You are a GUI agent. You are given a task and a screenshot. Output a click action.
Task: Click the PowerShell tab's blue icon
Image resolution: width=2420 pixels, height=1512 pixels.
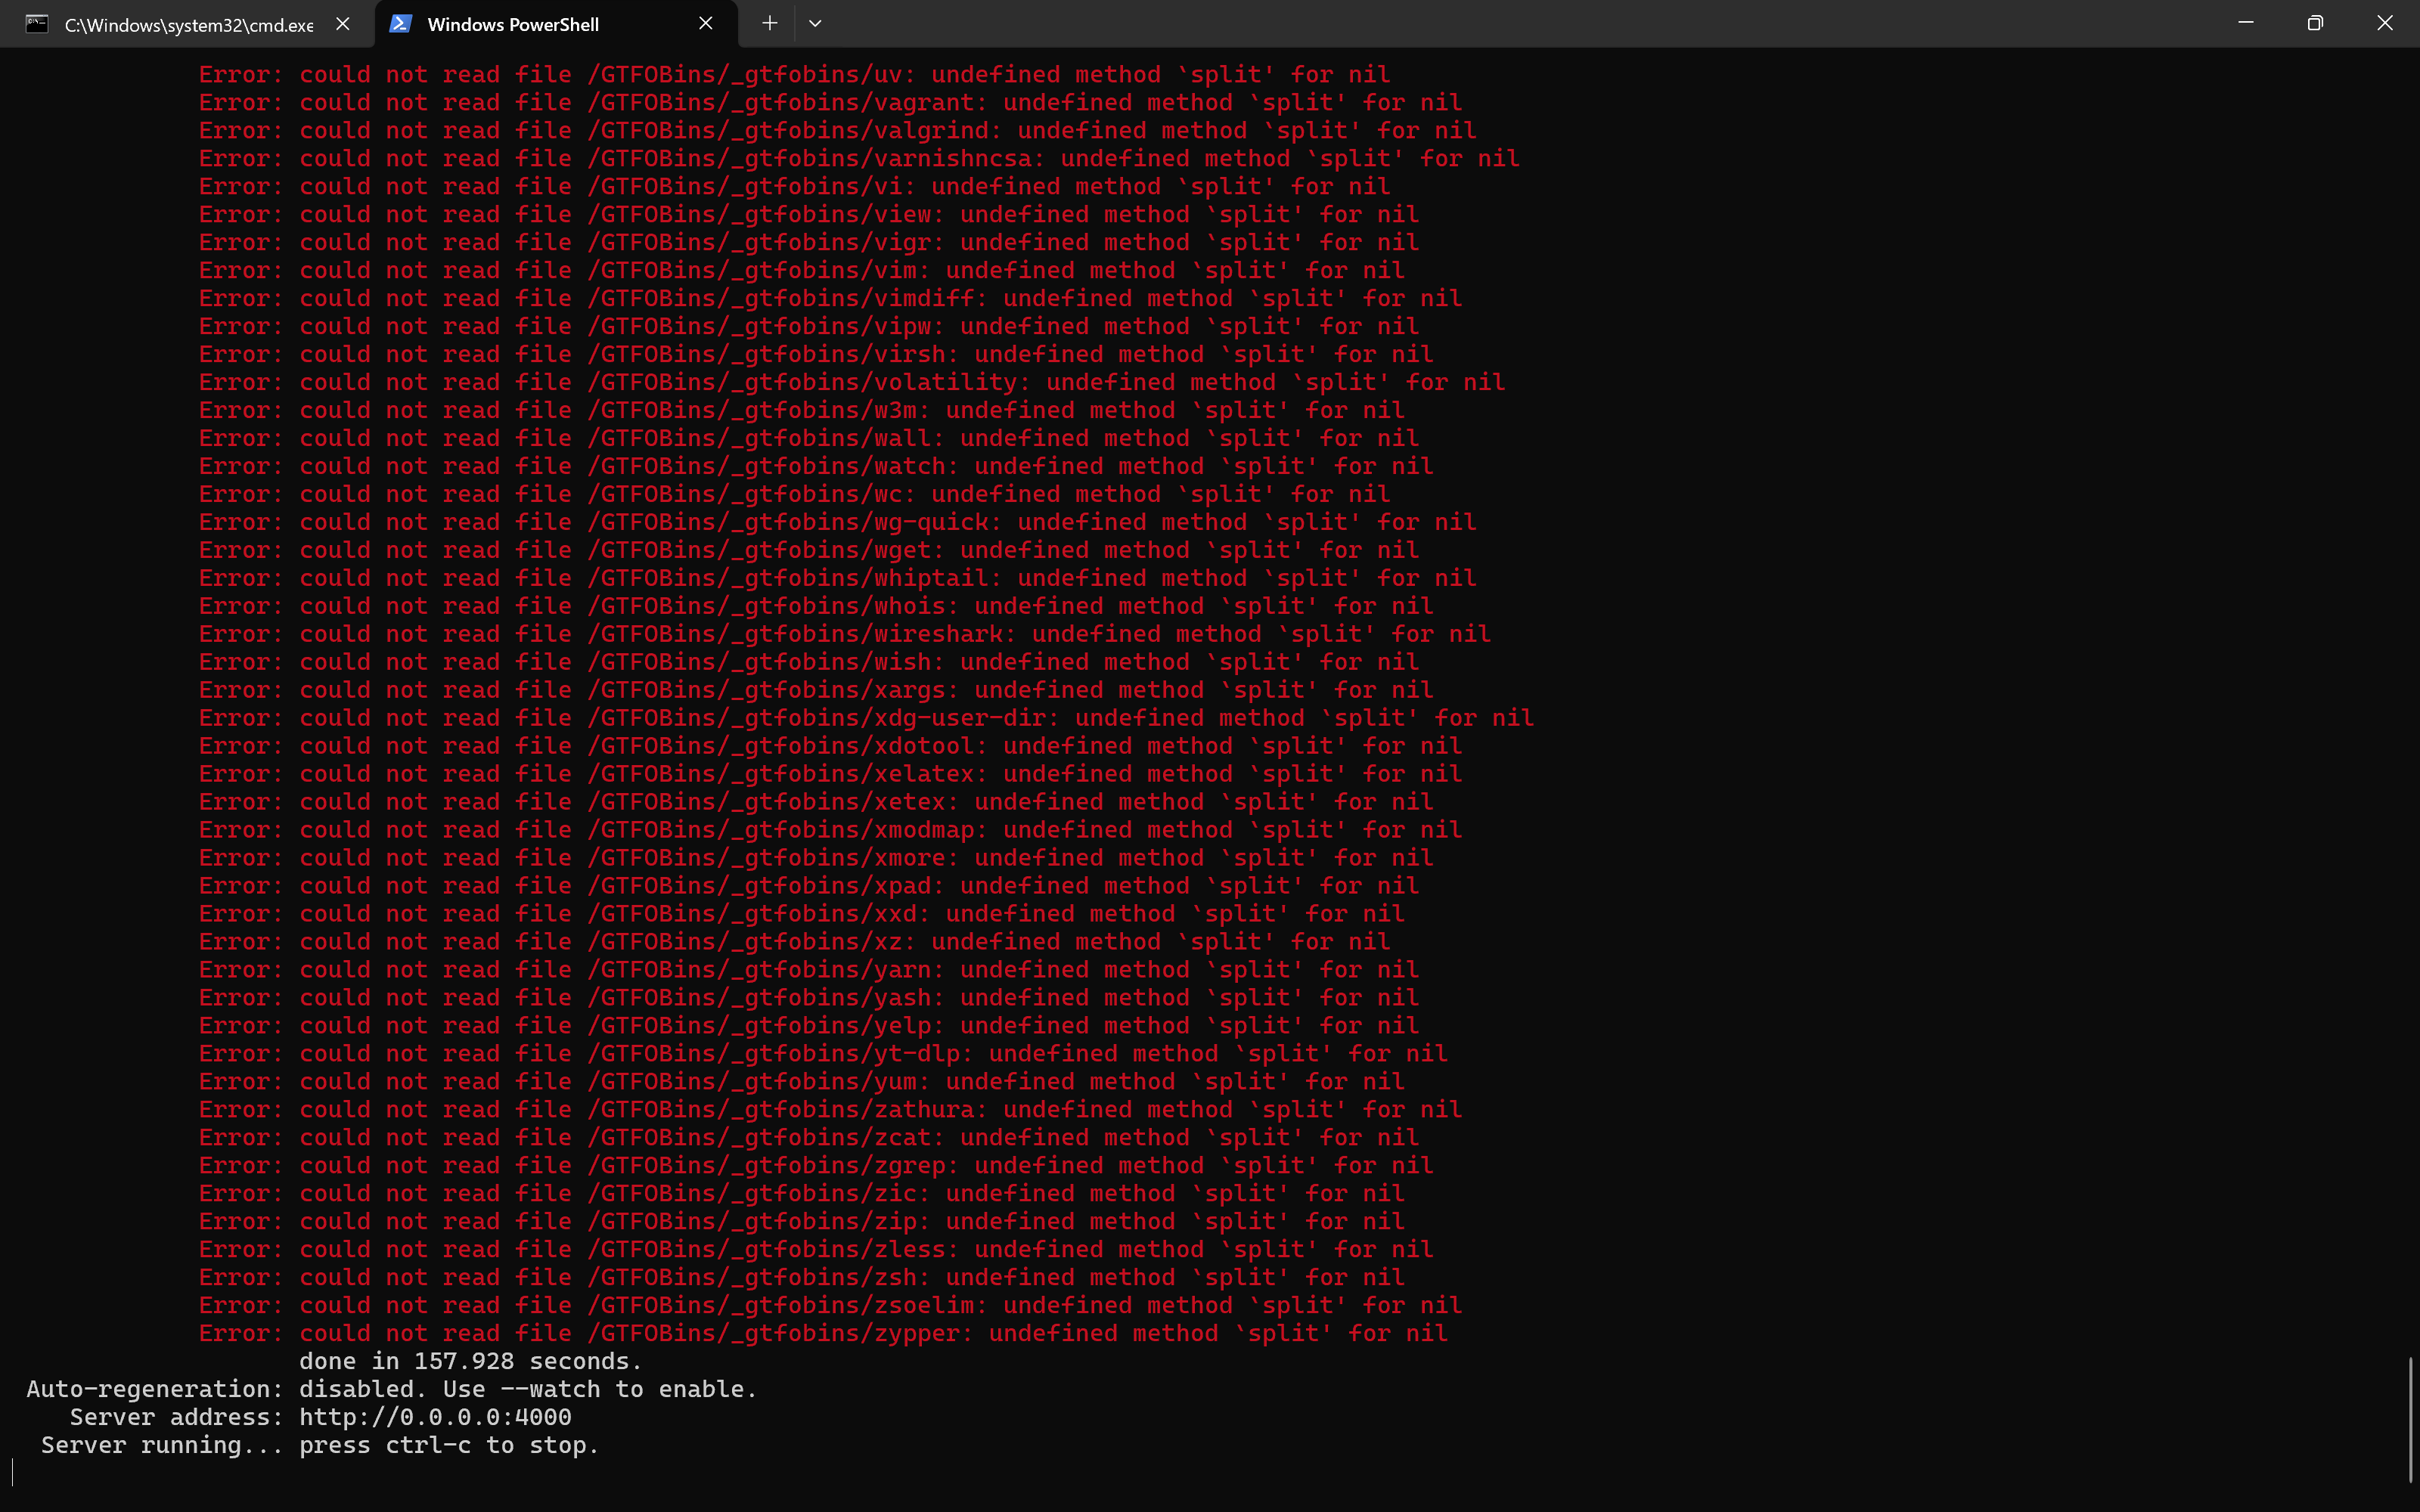coord(400,24)
